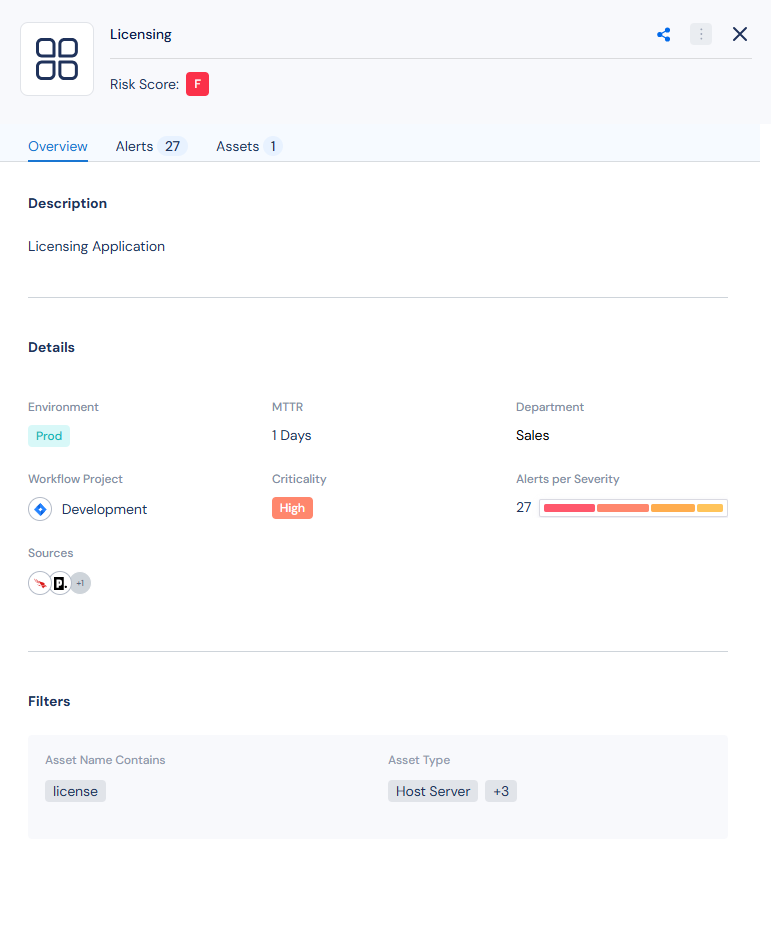The width and height of the screenshot is (771, 931).
Task: Click the 27 alerts count badge
Action: pyautogui.click(x=172, y=146)
